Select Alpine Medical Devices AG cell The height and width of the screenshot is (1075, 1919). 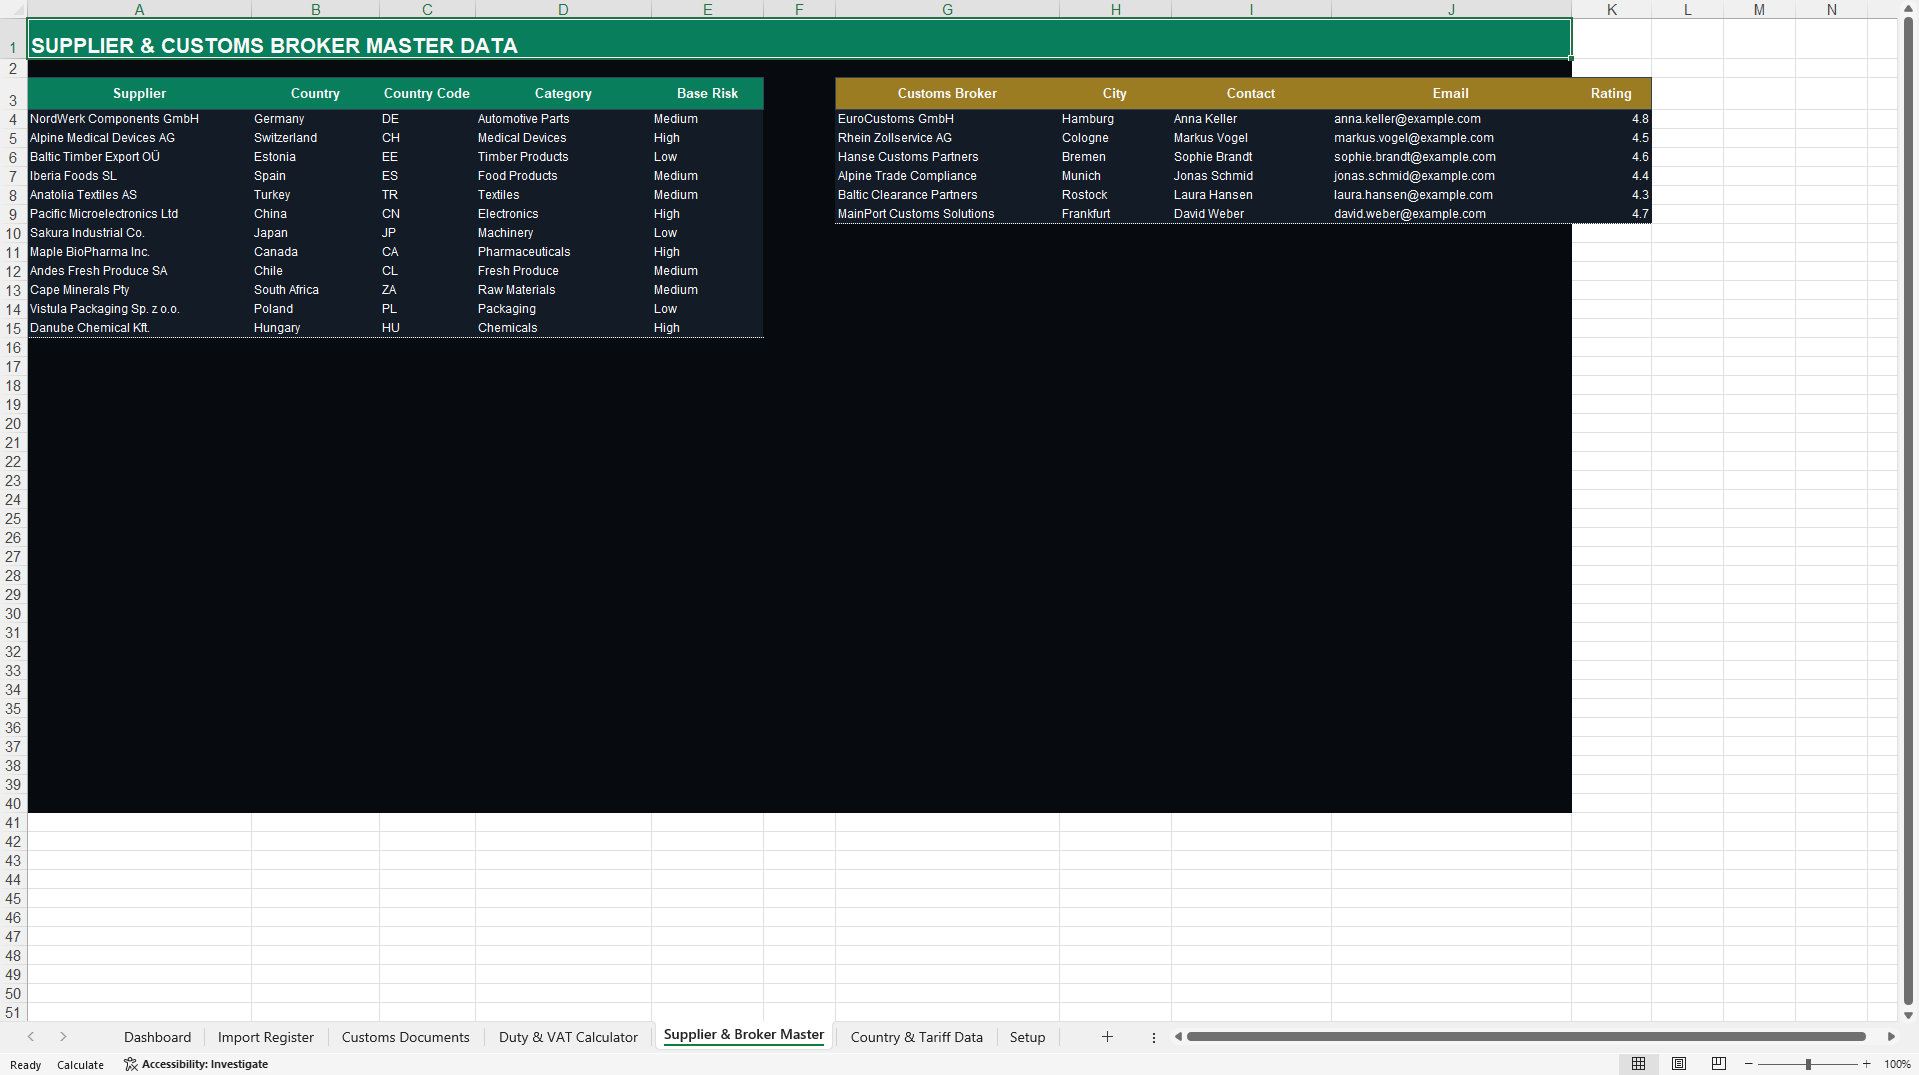pos(139,138)
